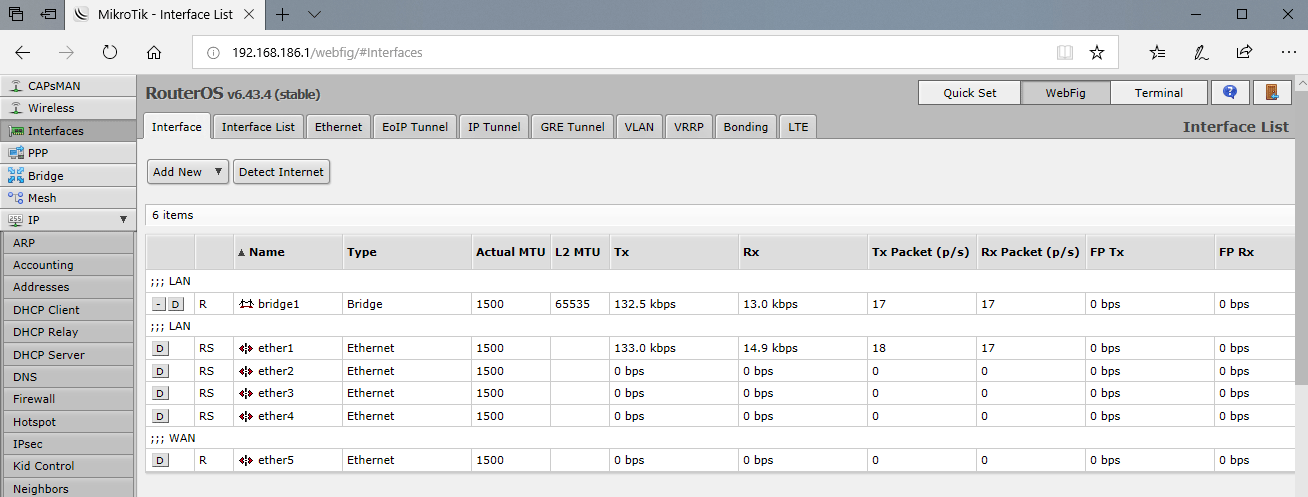Switch to the GRE Tunnel tab

pos(573,127)
